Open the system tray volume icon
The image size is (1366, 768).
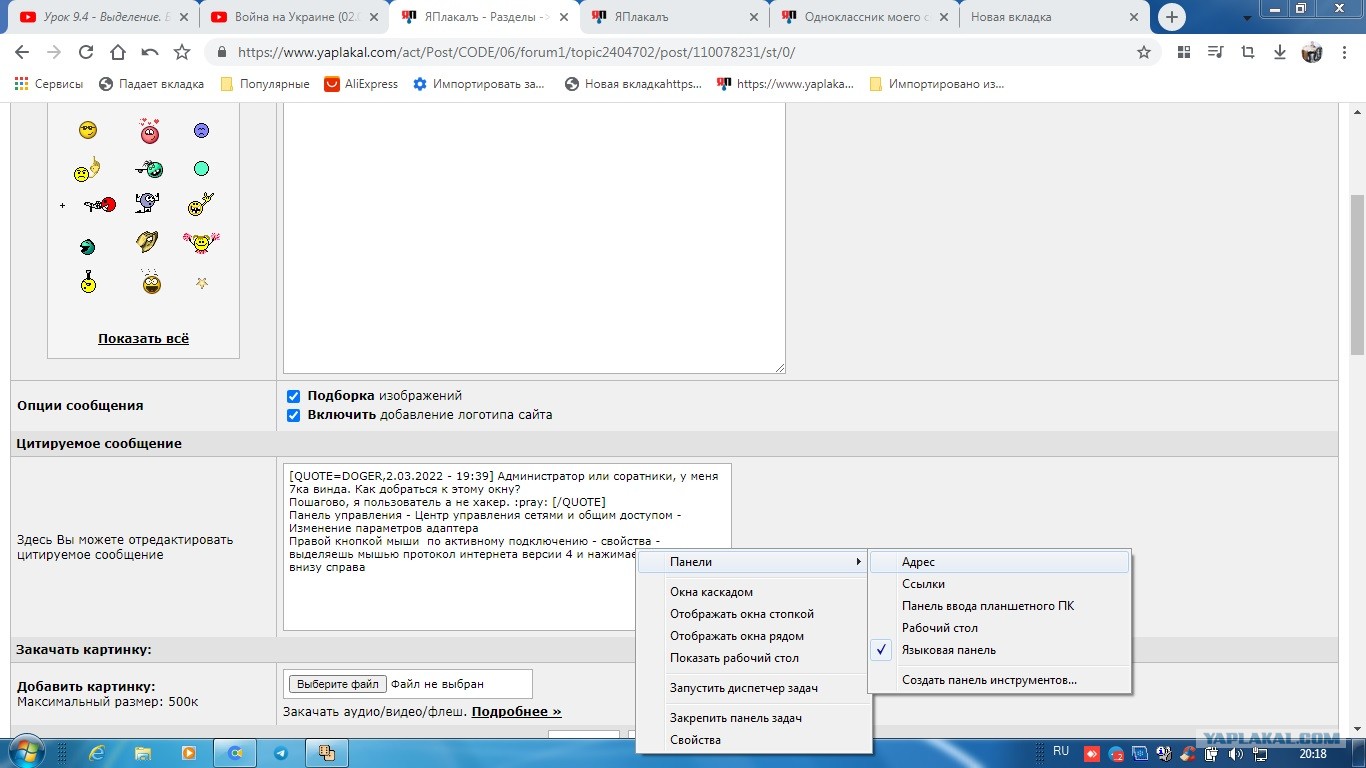click(x=1238, y=753)
